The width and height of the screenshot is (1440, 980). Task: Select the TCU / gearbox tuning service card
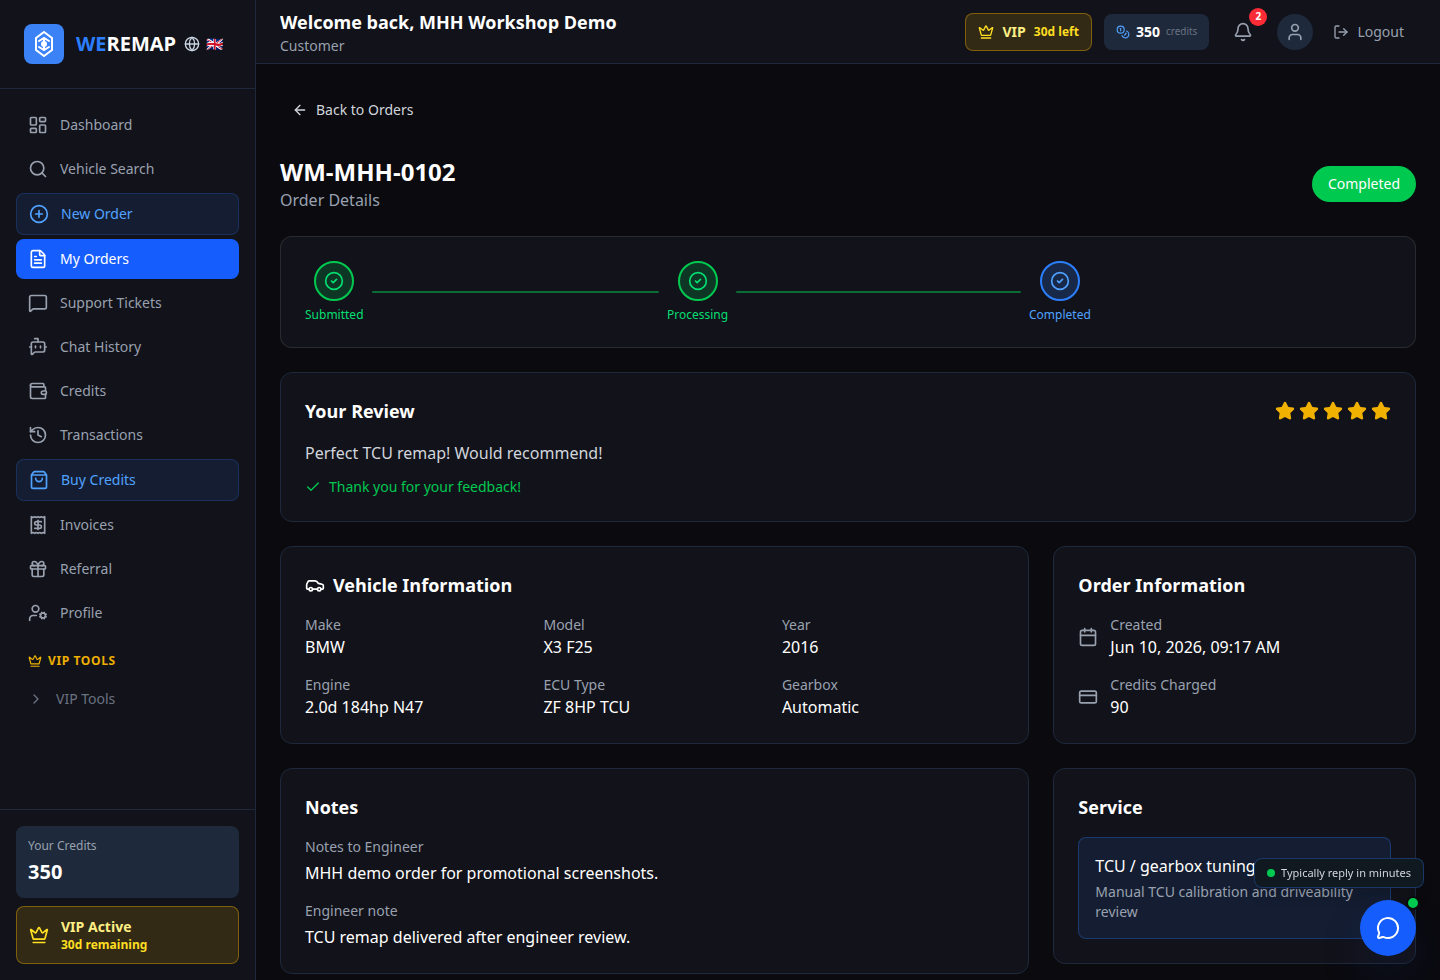(x=1234, y=888)
